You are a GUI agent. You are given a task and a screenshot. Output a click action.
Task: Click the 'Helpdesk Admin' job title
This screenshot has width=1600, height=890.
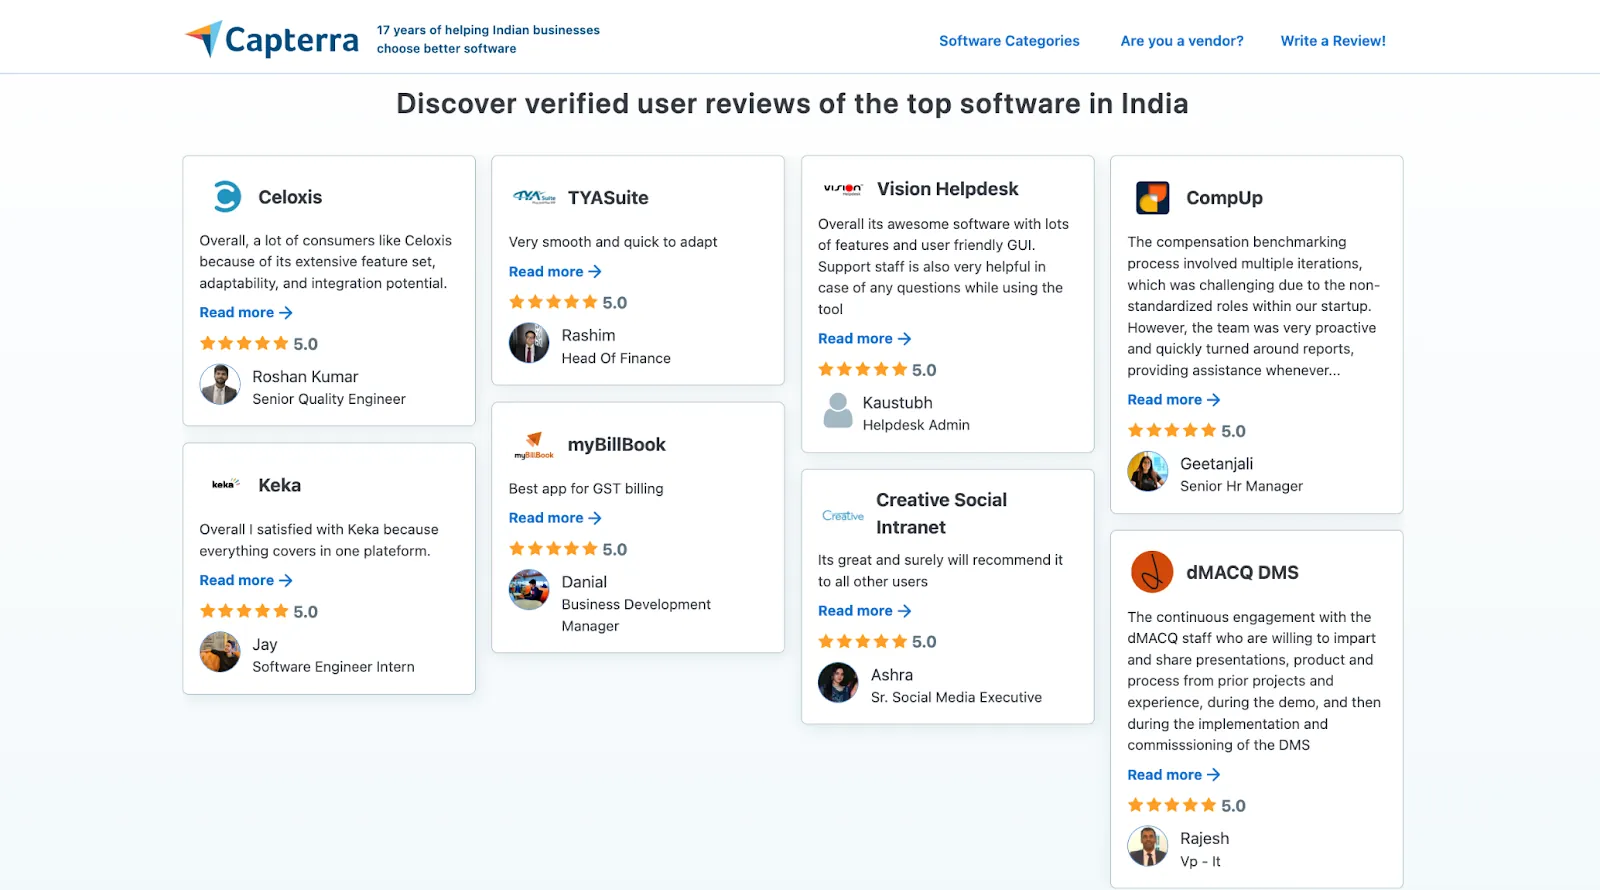(x=916, y=425)
